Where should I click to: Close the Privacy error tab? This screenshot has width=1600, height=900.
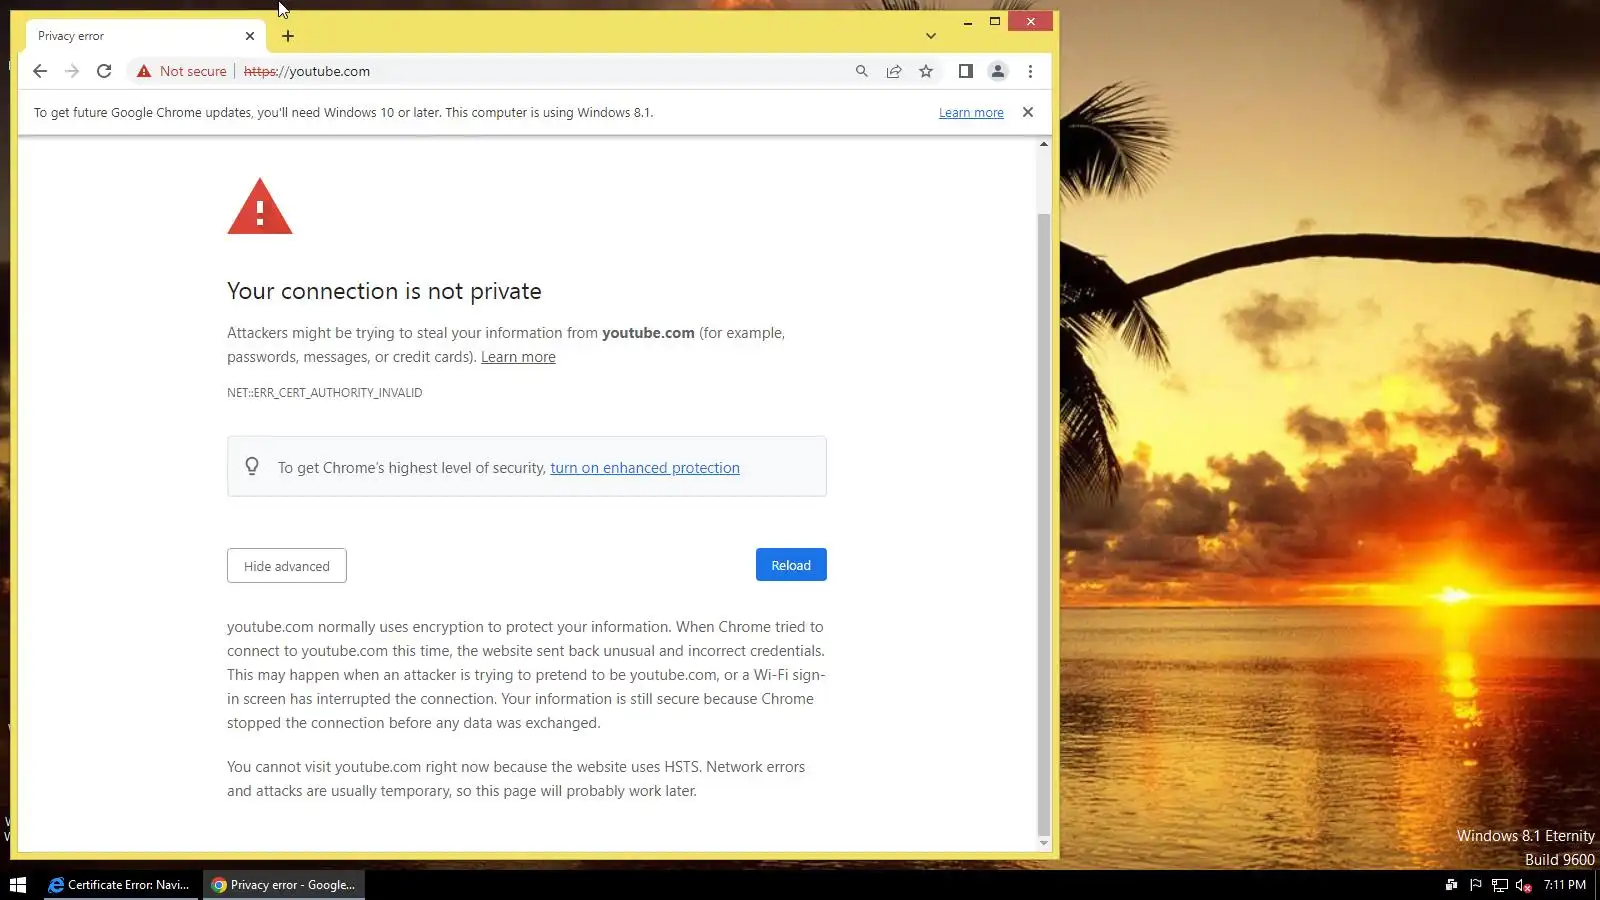click(x=250, y=36)
